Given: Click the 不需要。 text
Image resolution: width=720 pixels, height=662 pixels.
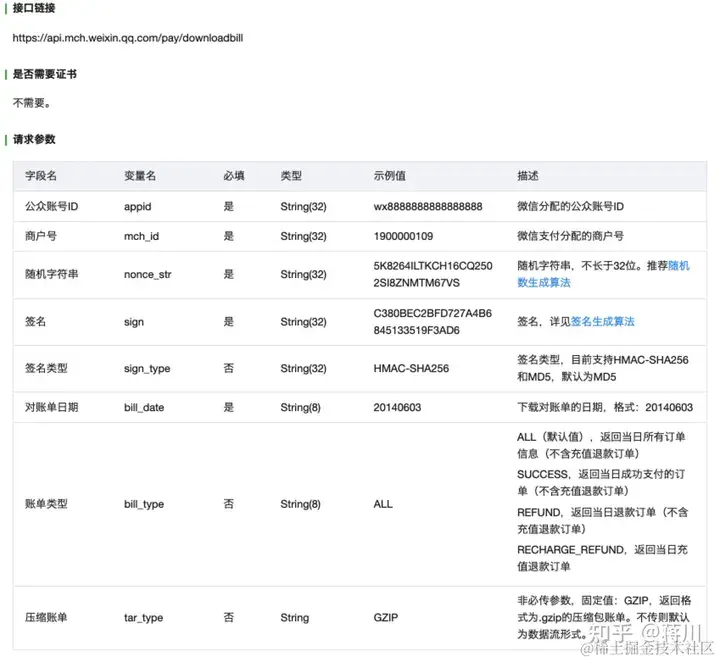Looking at the screenshot, I should tap(31, 103).
